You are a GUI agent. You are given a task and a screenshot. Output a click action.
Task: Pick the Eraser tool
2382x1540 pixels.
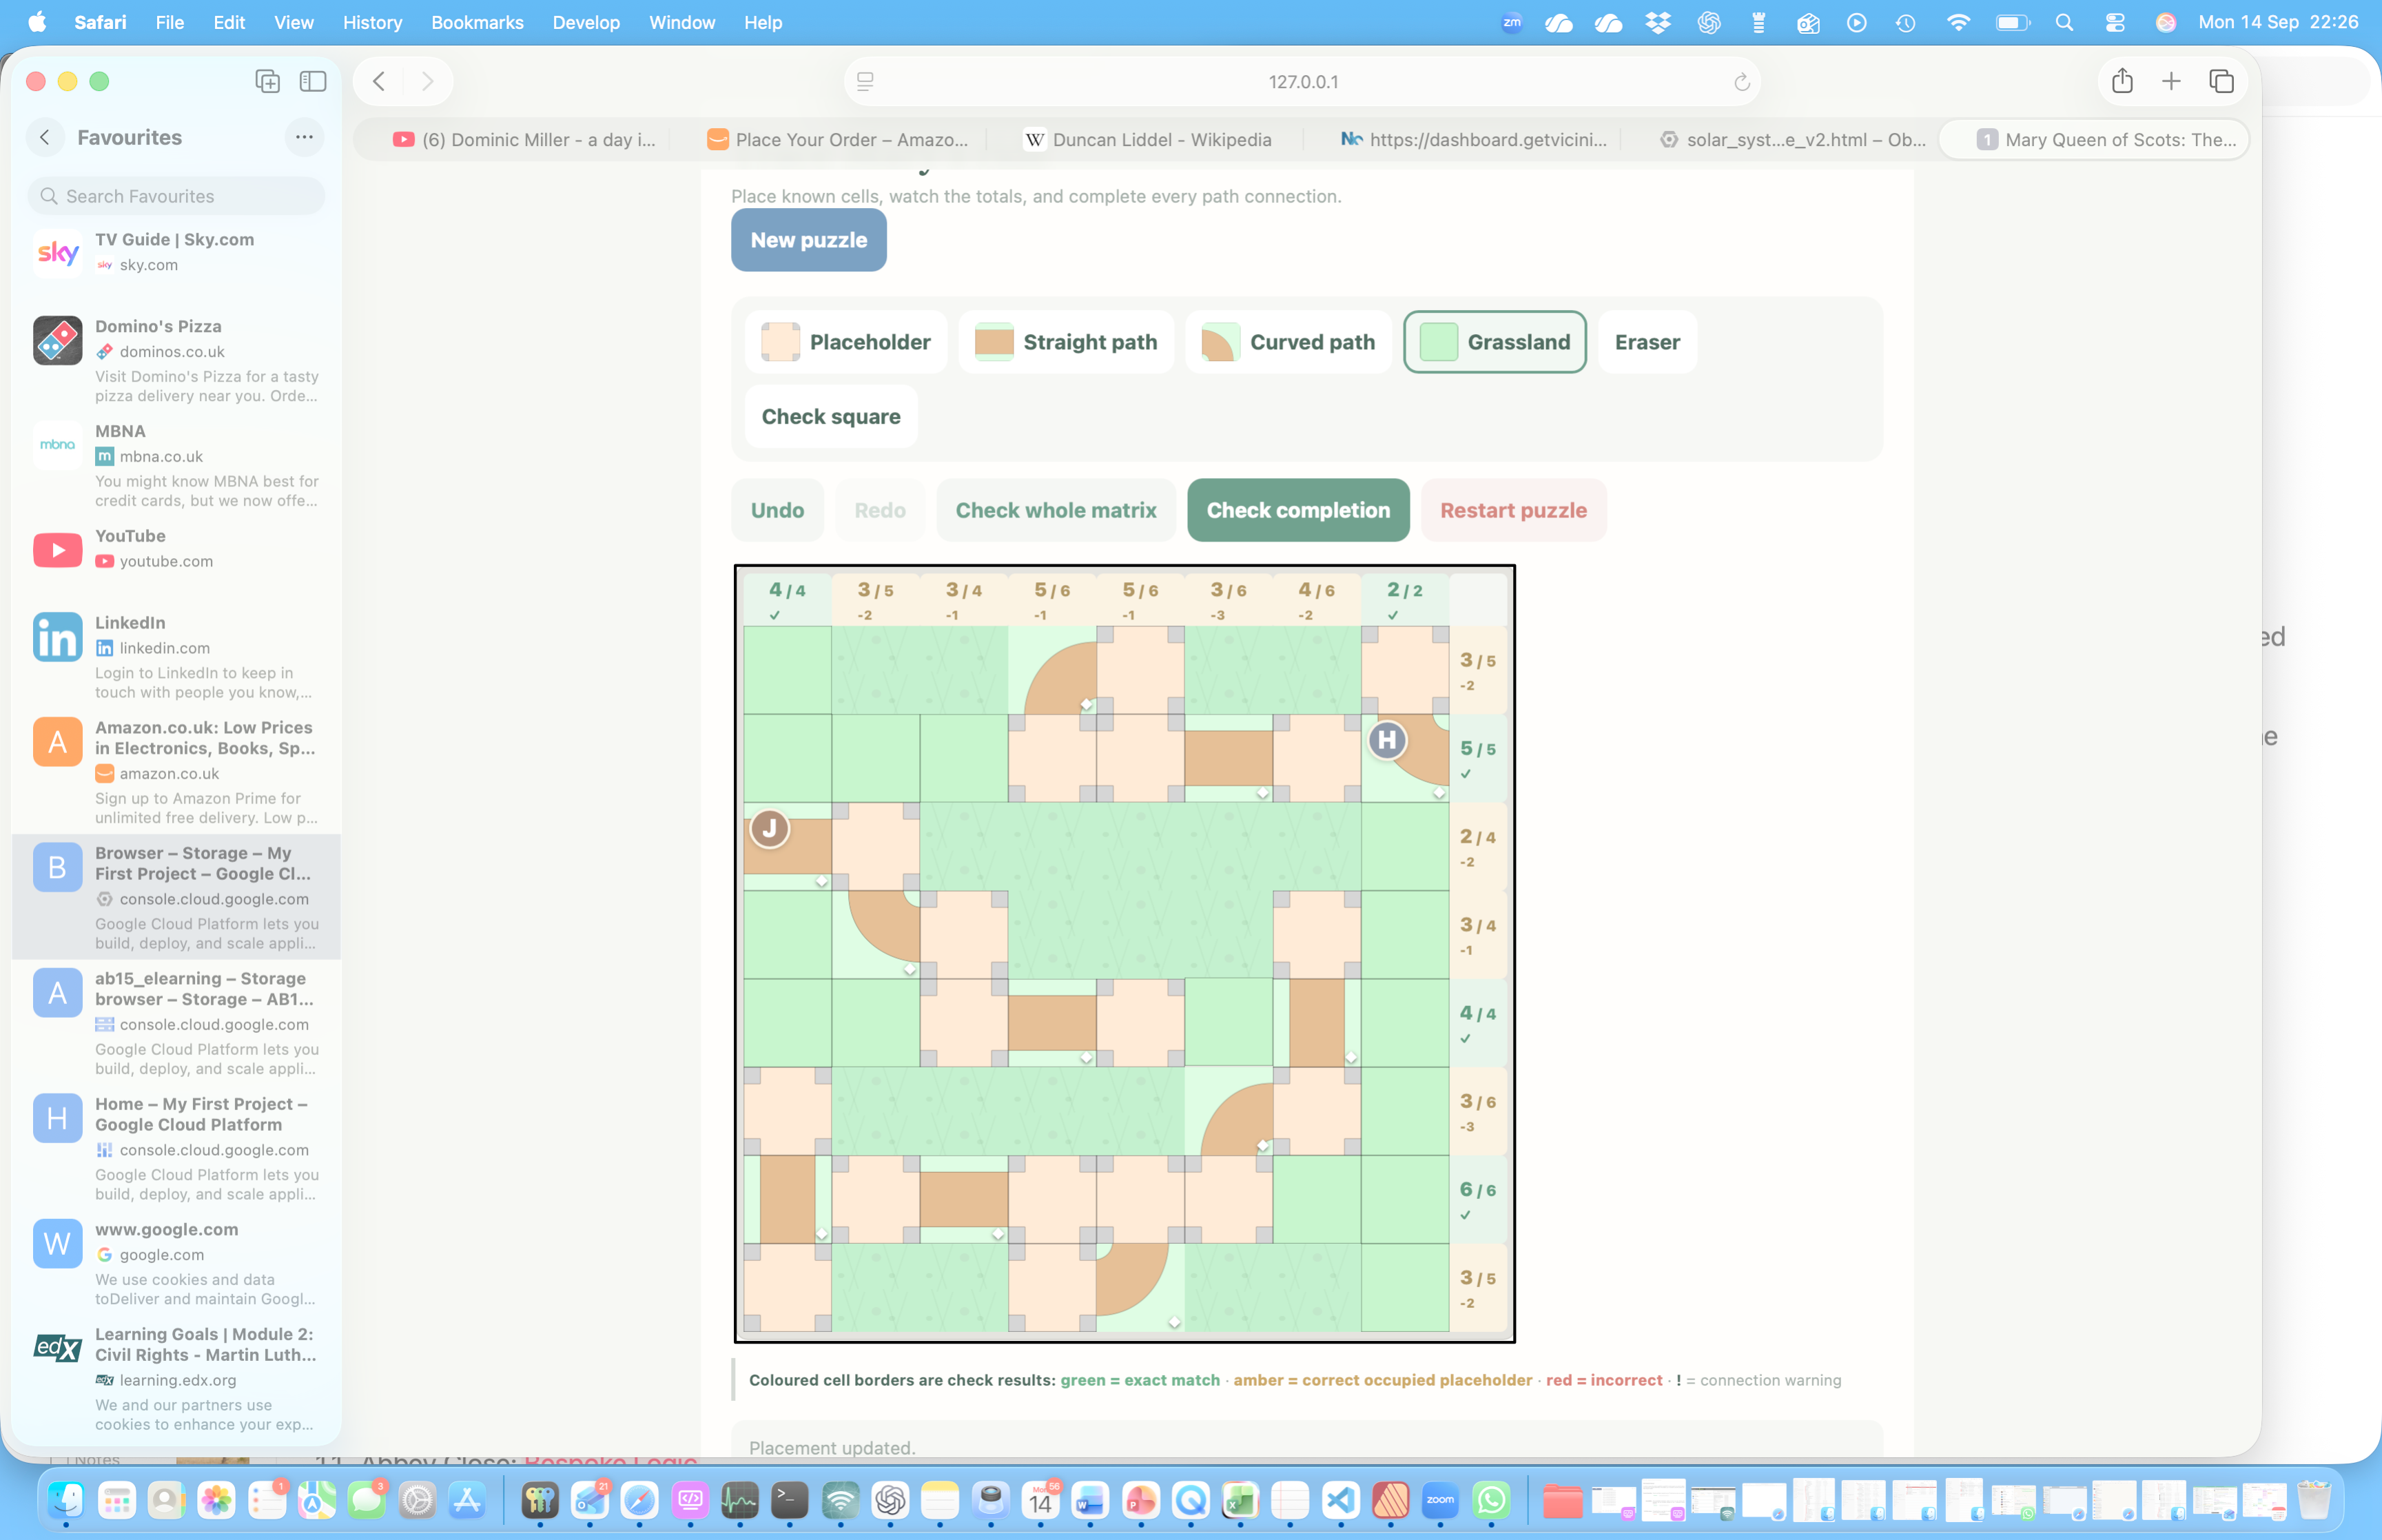[1647, 342]
